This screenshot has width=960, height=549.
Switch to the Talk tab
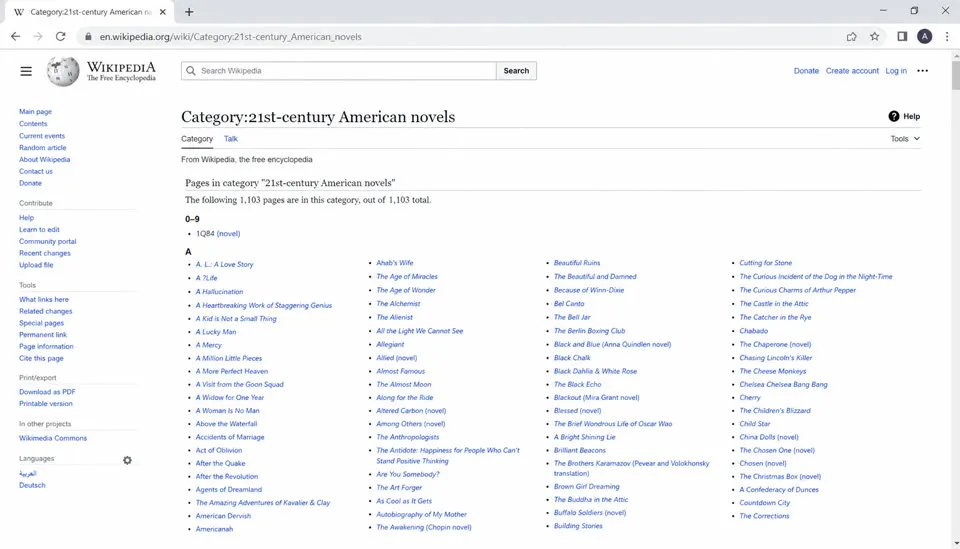tap(231, 139)
